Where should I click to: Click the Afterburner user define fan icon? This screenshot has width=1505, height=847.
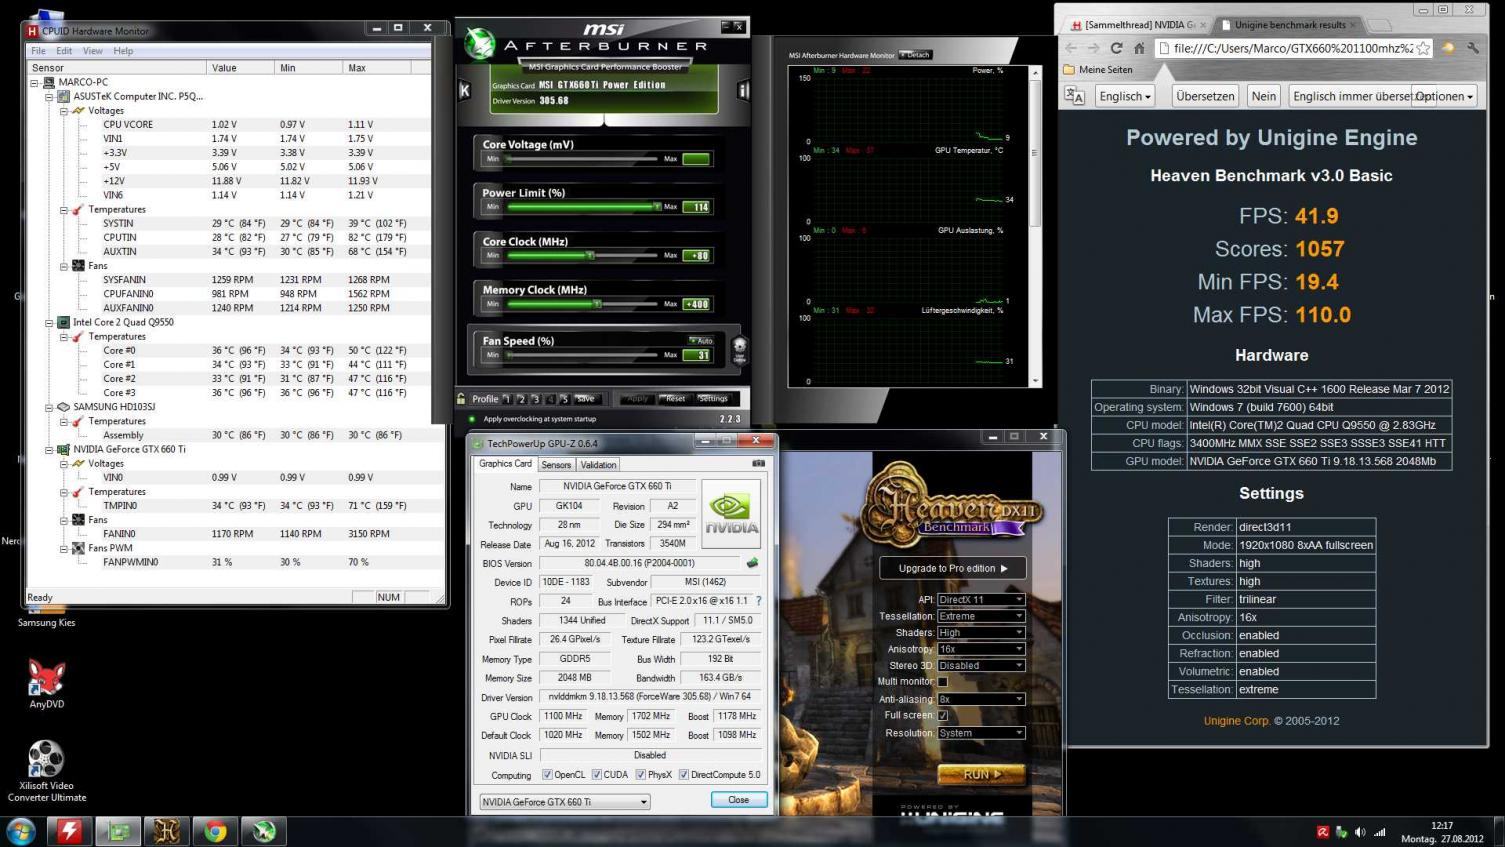click(x=739, y=349)
